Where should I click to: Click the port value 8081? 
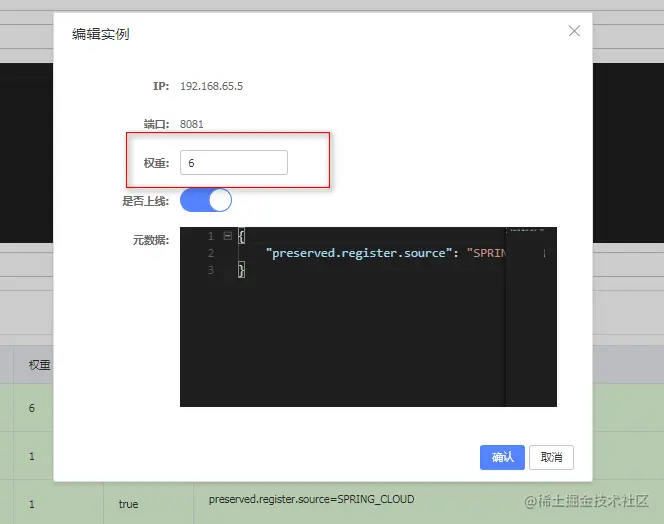click(x=191, y=124)
